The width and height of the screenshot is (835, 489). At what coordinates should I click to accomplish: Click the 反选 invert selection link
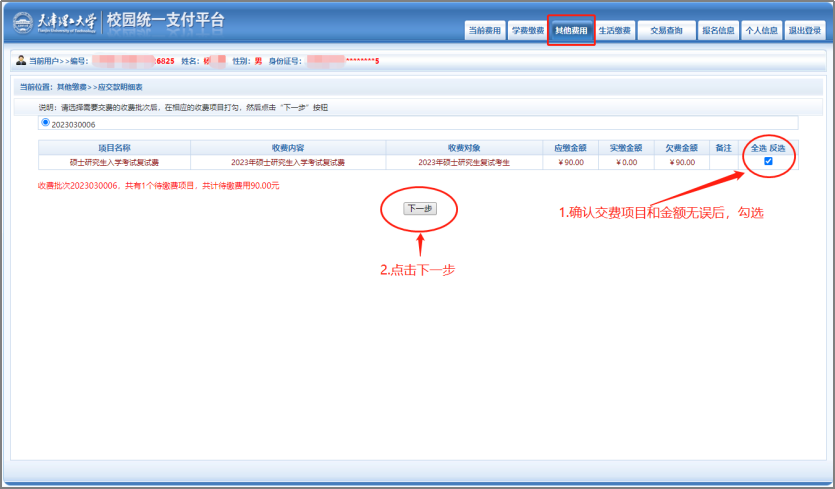[777, 148]
